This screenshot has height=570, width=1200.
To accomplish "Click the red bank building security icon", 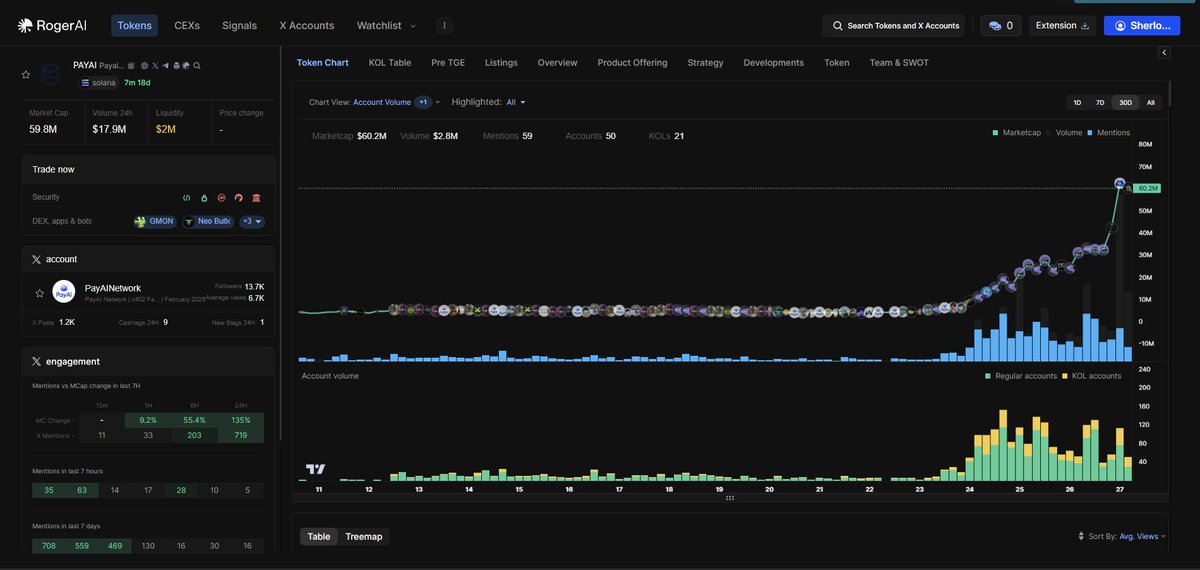I will point(256,198).
